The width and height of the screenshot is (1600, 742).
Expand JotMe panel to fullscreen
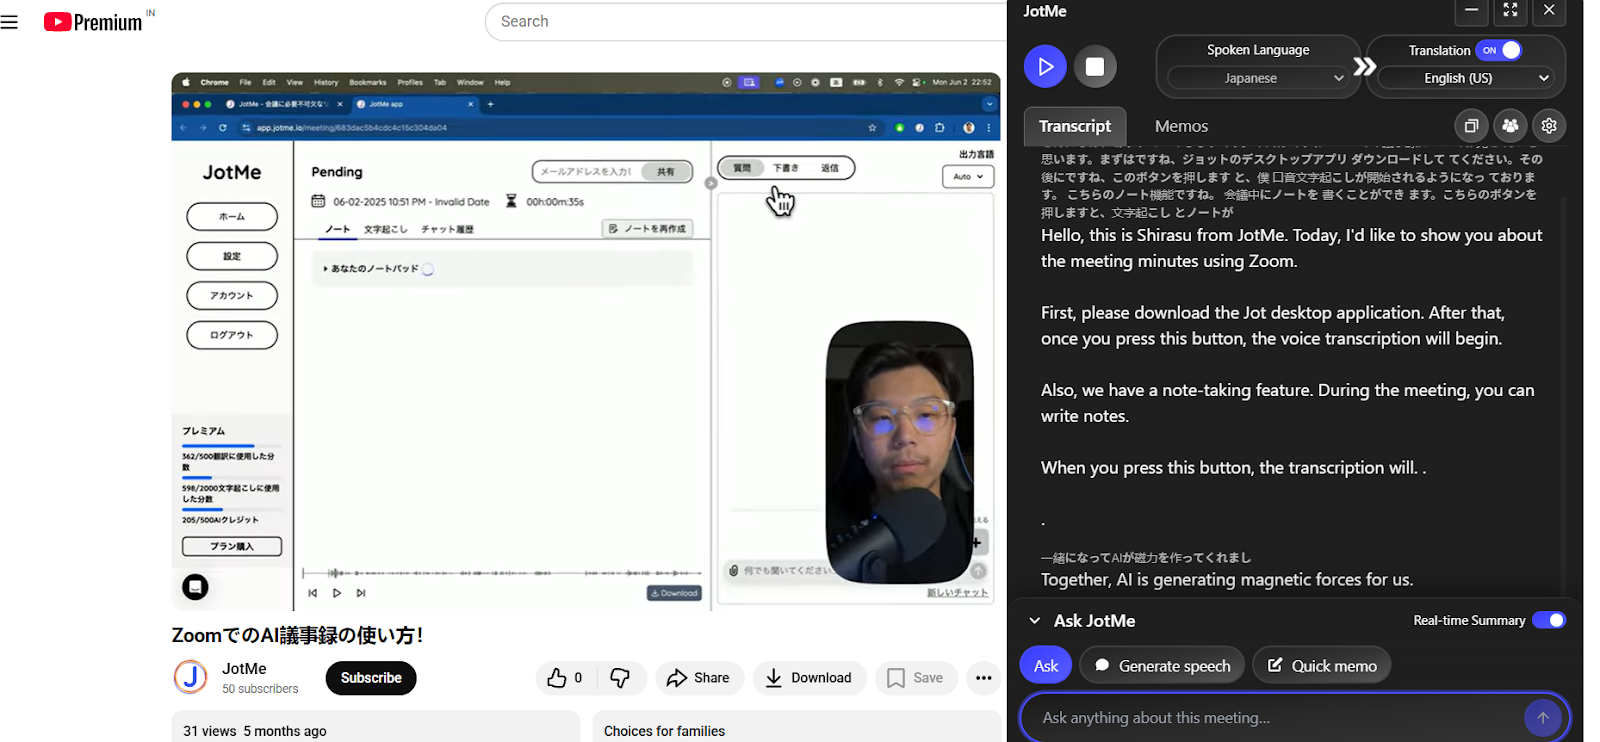1510,11
